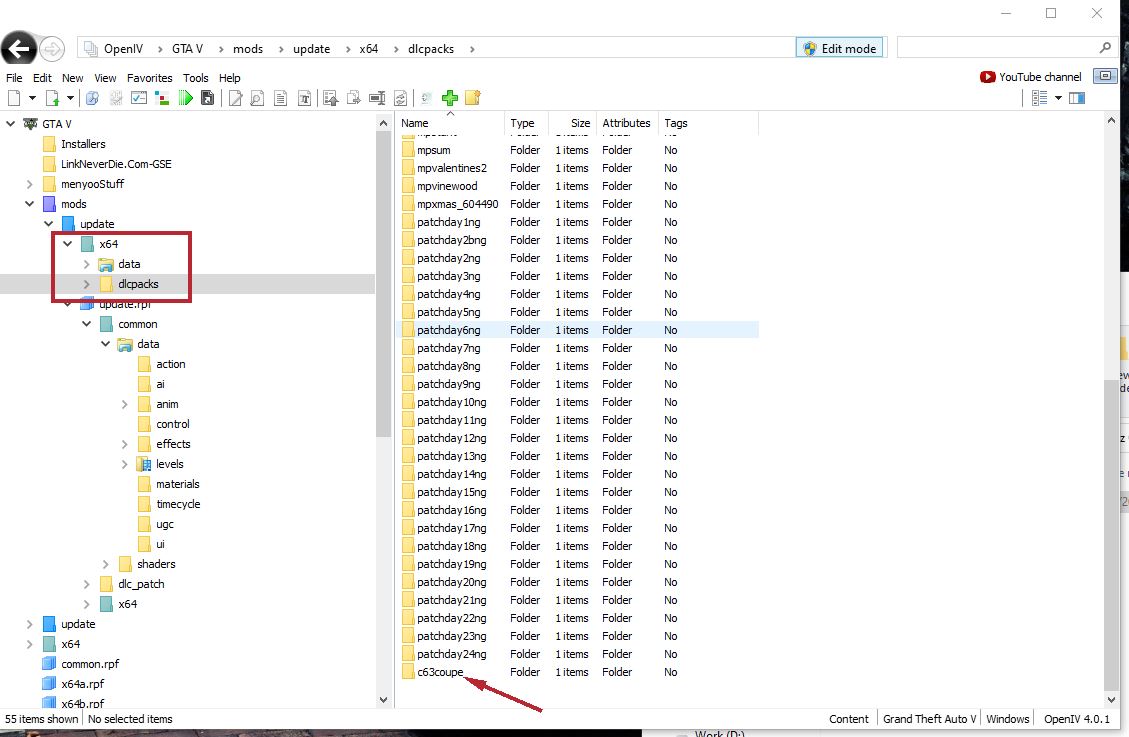Sort by Size column header
The width and height of the screenshot is (1129, 737).
tap(580, 123)
